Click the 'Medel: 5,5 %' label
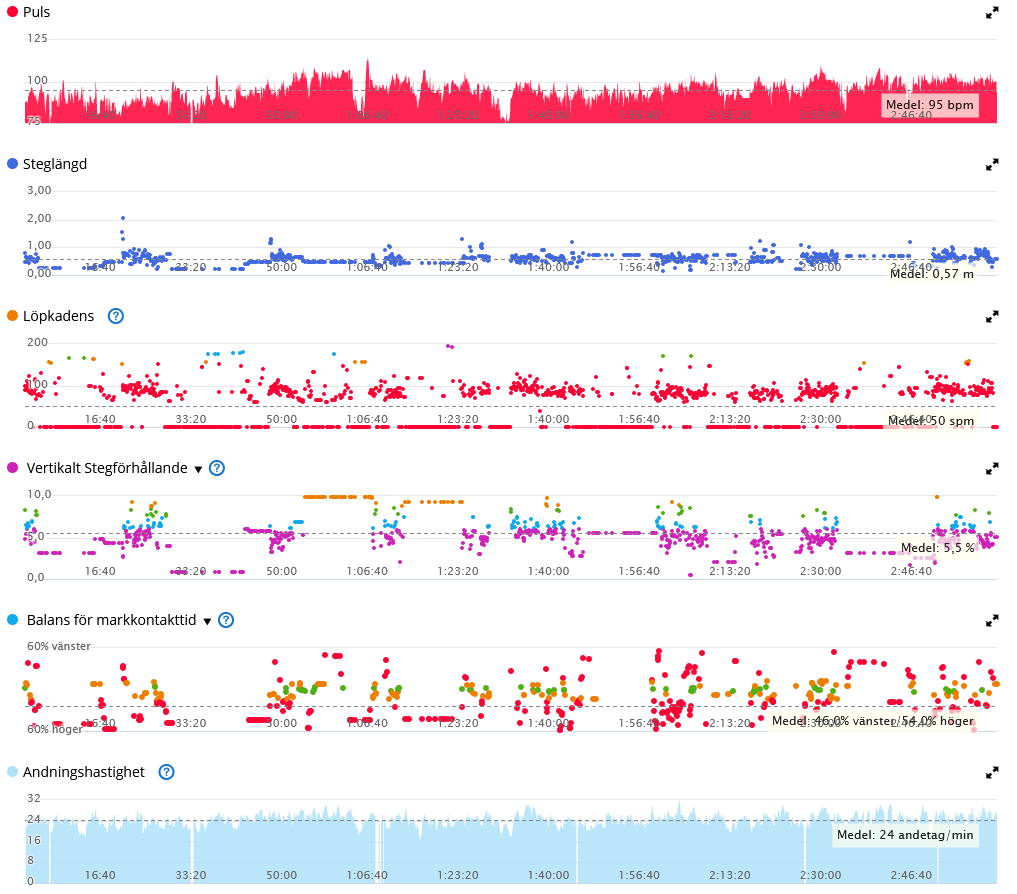 [x=937, y=548]
